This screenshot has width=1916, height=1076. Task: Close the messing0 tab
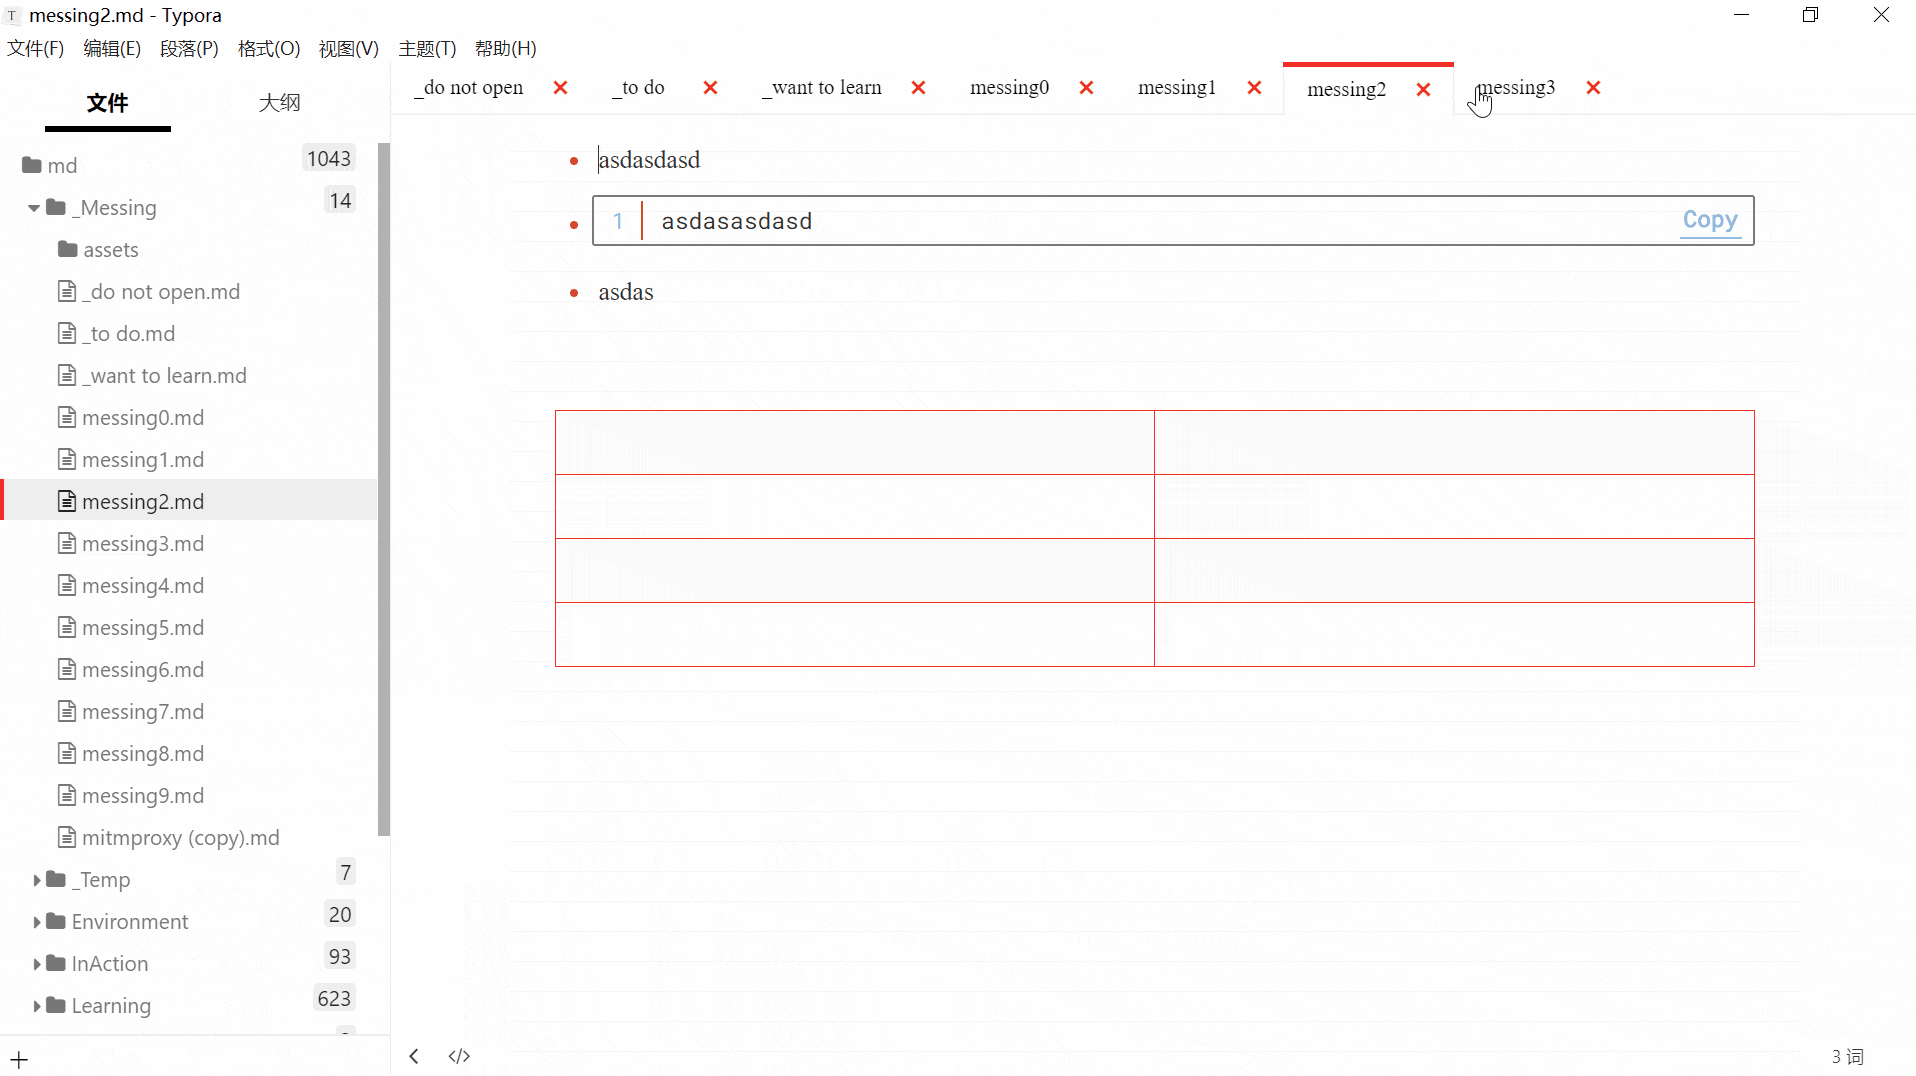click(1086, 87)
